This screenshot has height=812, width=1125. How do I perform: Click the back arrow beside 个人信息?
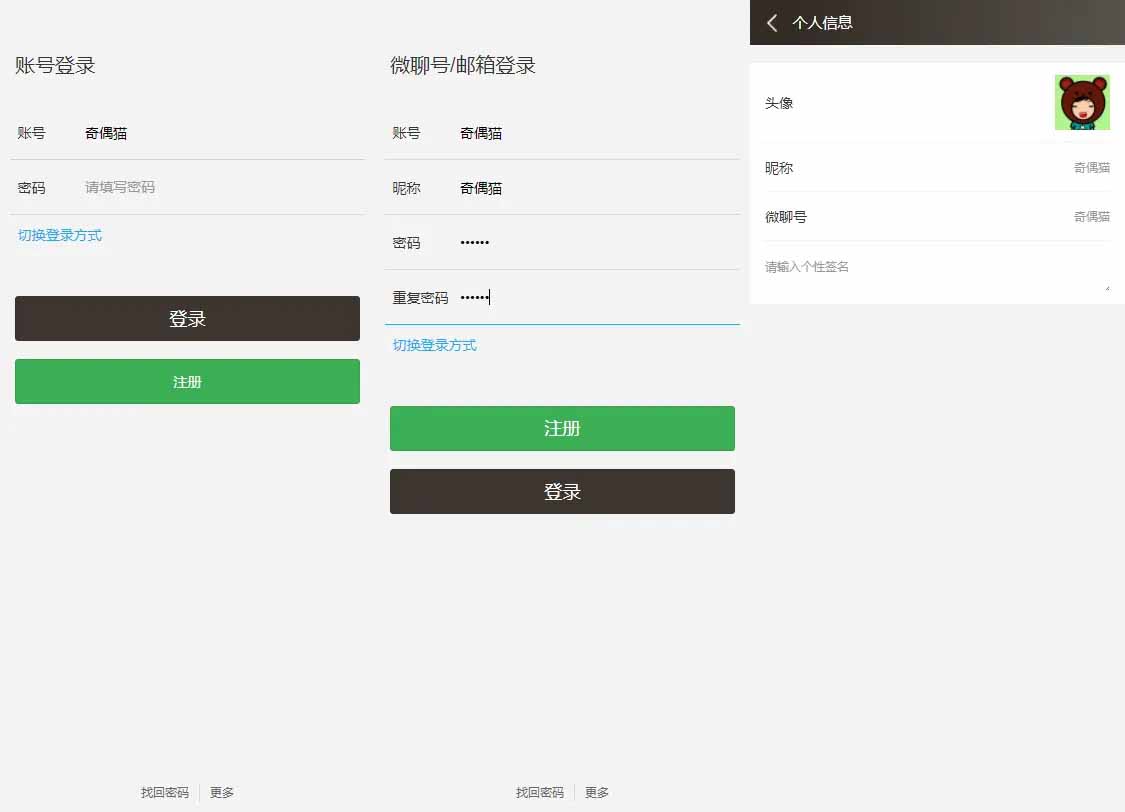coord(772,23)
